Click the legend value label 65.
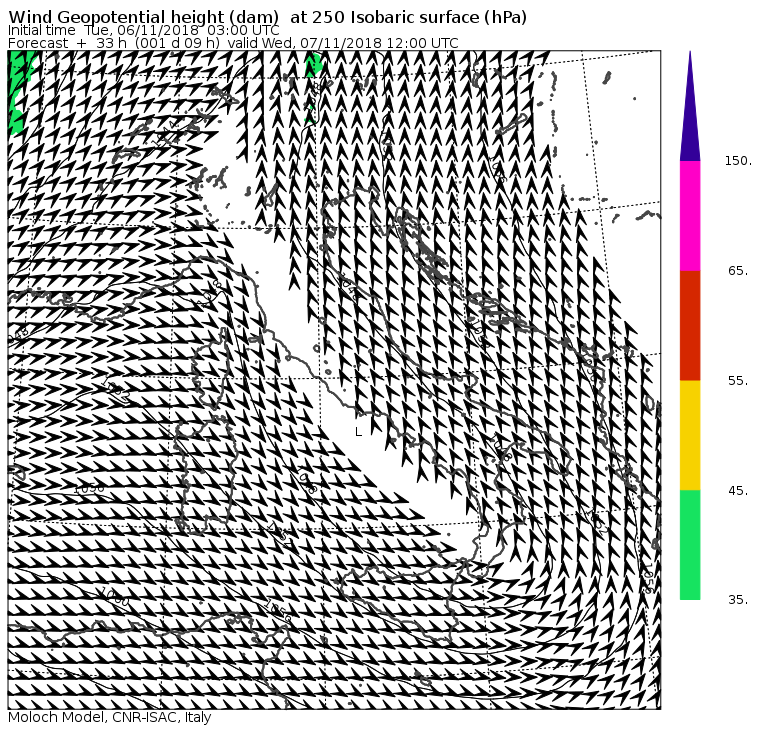 tap(738, 270)
